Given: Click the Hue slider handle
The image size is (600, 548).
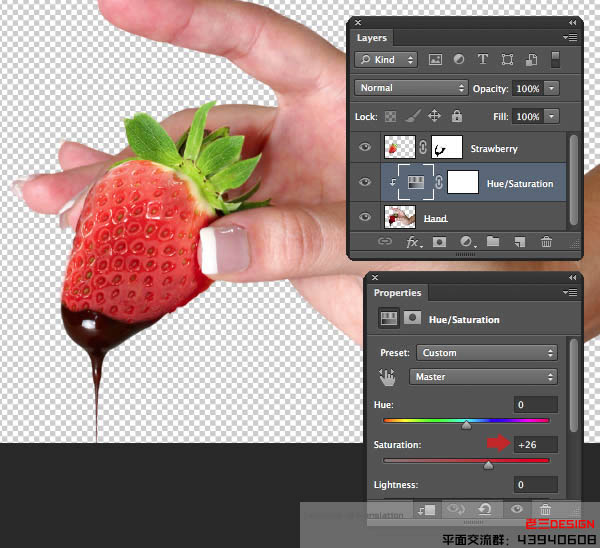Looking at the screenshot, I should pyautogui.click(x=466, y=425).
